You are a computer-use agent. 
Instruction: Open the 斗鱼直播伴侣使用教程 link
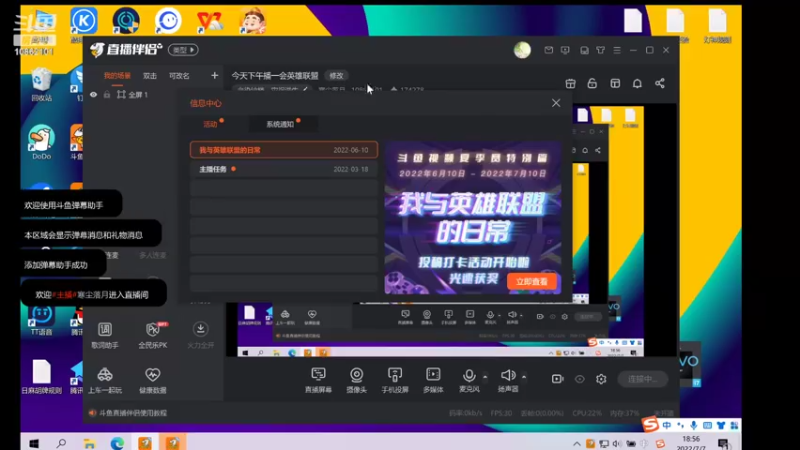click(x=133, y=413)
